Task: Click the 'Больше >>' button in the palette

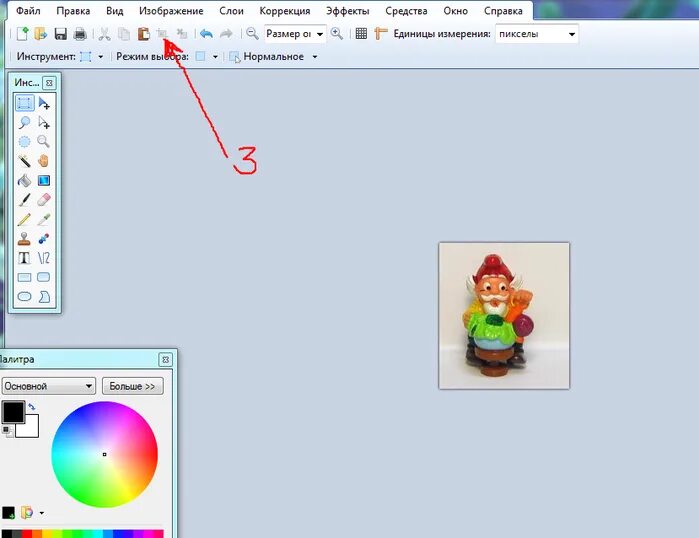Action: point(132,386)
